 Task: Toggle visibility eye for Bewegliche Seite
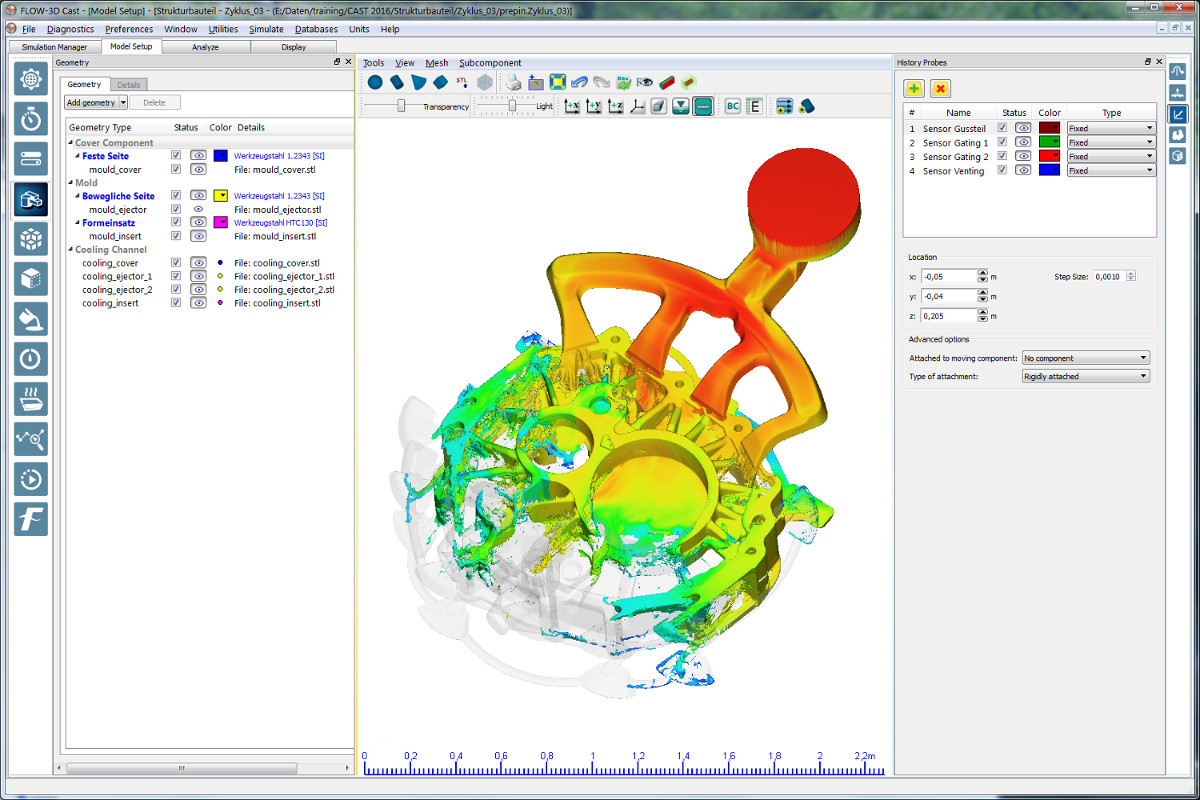click(x=198, y=196)
